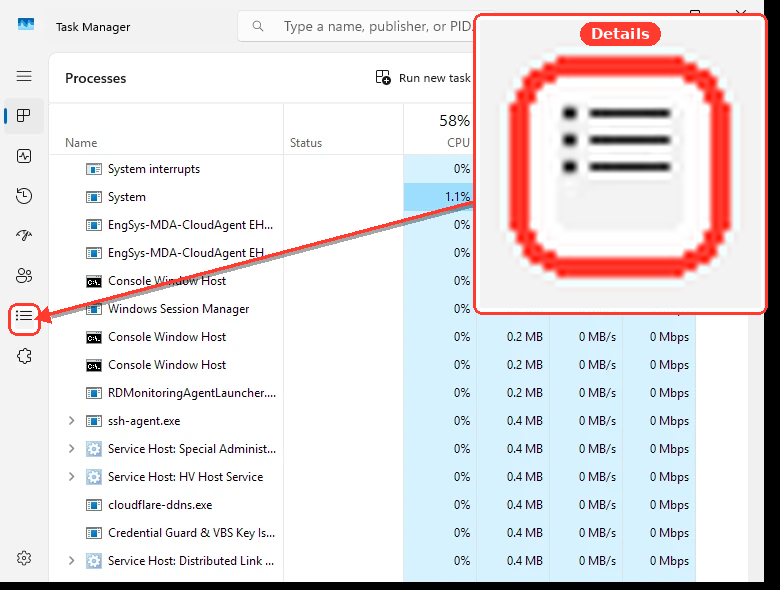Screen dimensions: 780x590
Task: Expand Service Host: Special Administ... row
Action: click(x=72, y=449)
